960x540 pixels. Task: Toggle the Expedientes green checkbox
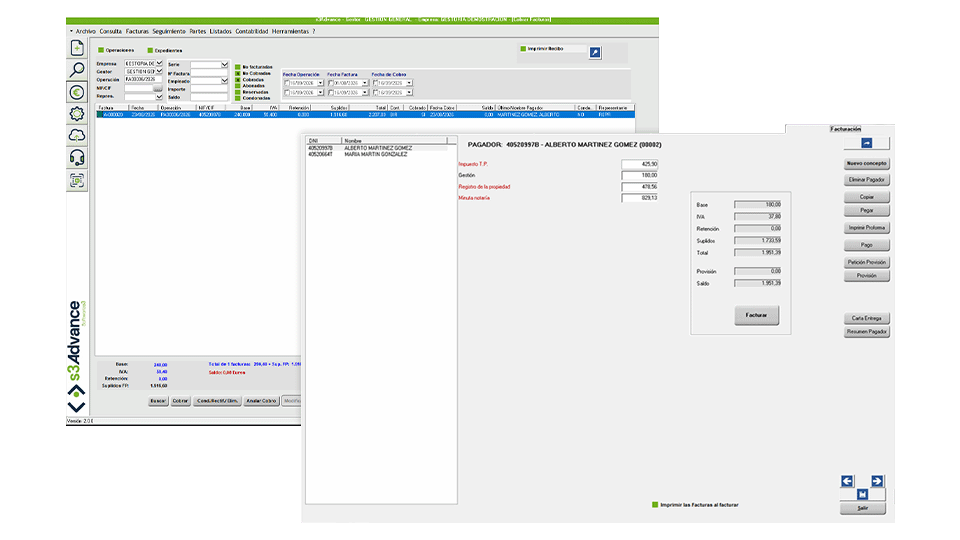[150, 50]
